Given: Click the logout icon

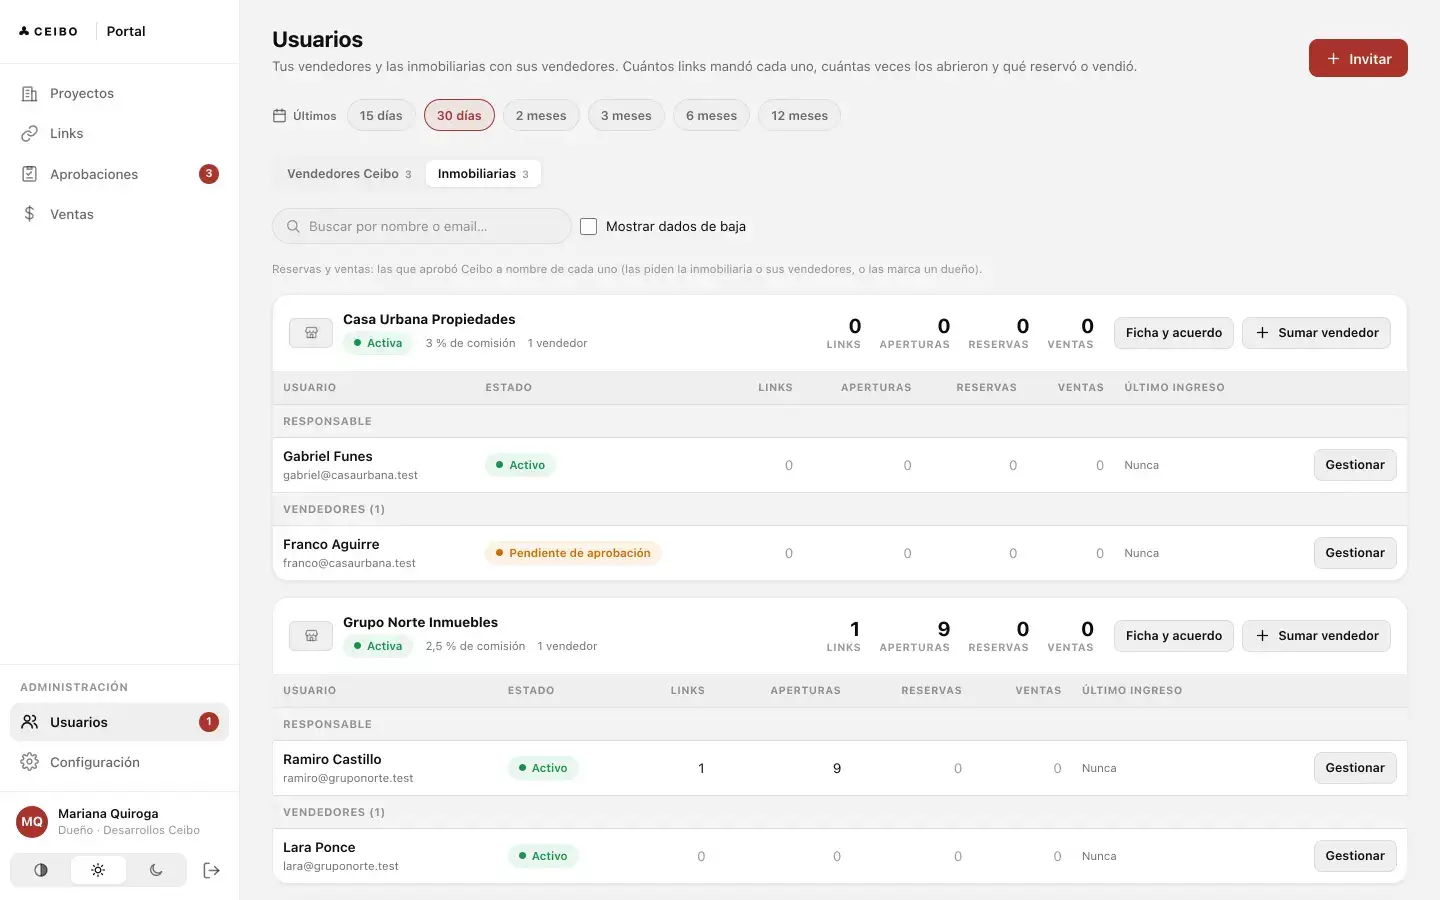Looking at the screenshot, I should coord(211,870).
